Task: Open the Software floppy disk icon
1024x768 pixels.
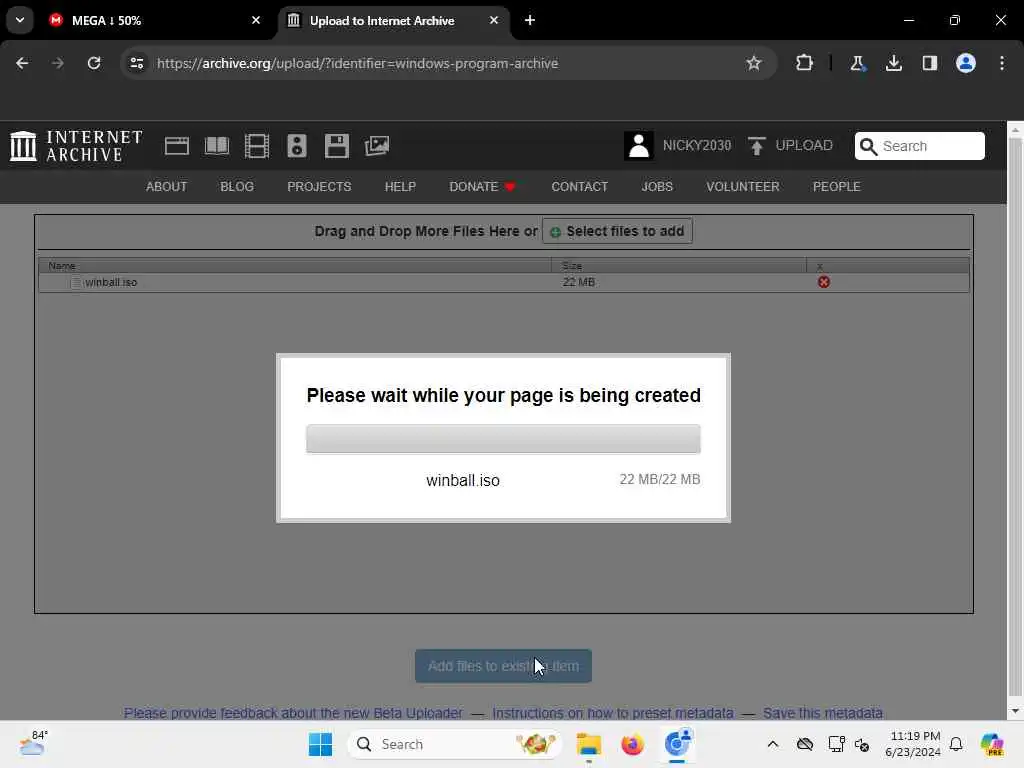Action: [336, 146]
